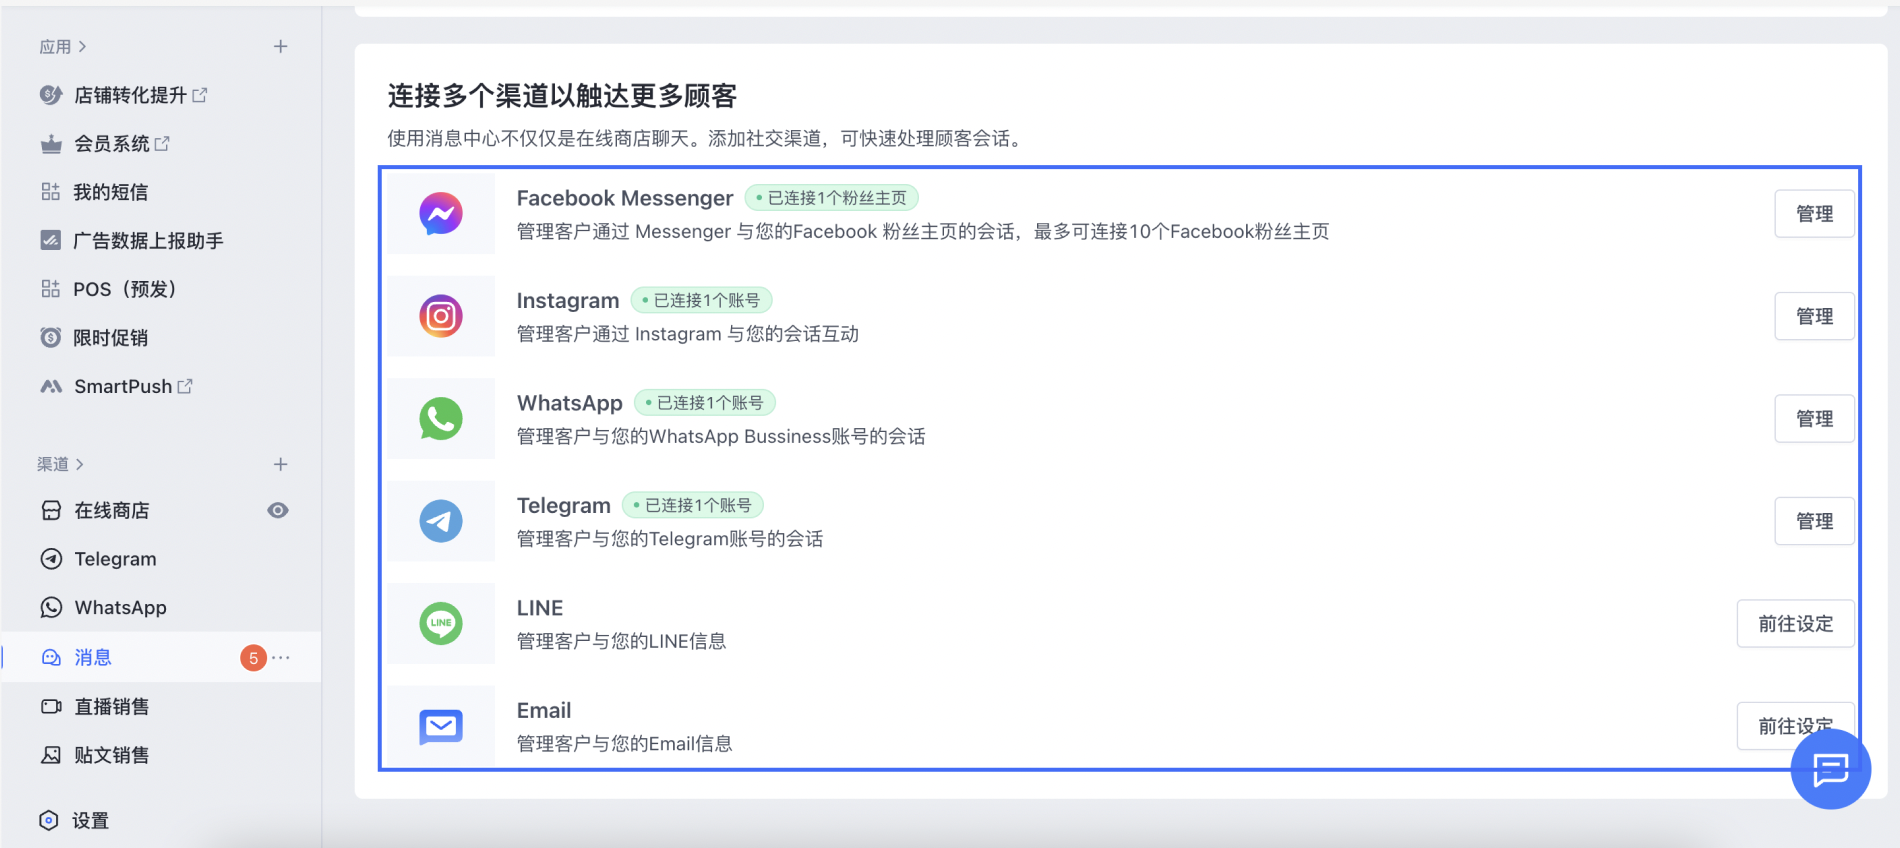Screen dimensions: 1900x848
Task: Click the 会员系统 crown icon
Action: (51, 144)
